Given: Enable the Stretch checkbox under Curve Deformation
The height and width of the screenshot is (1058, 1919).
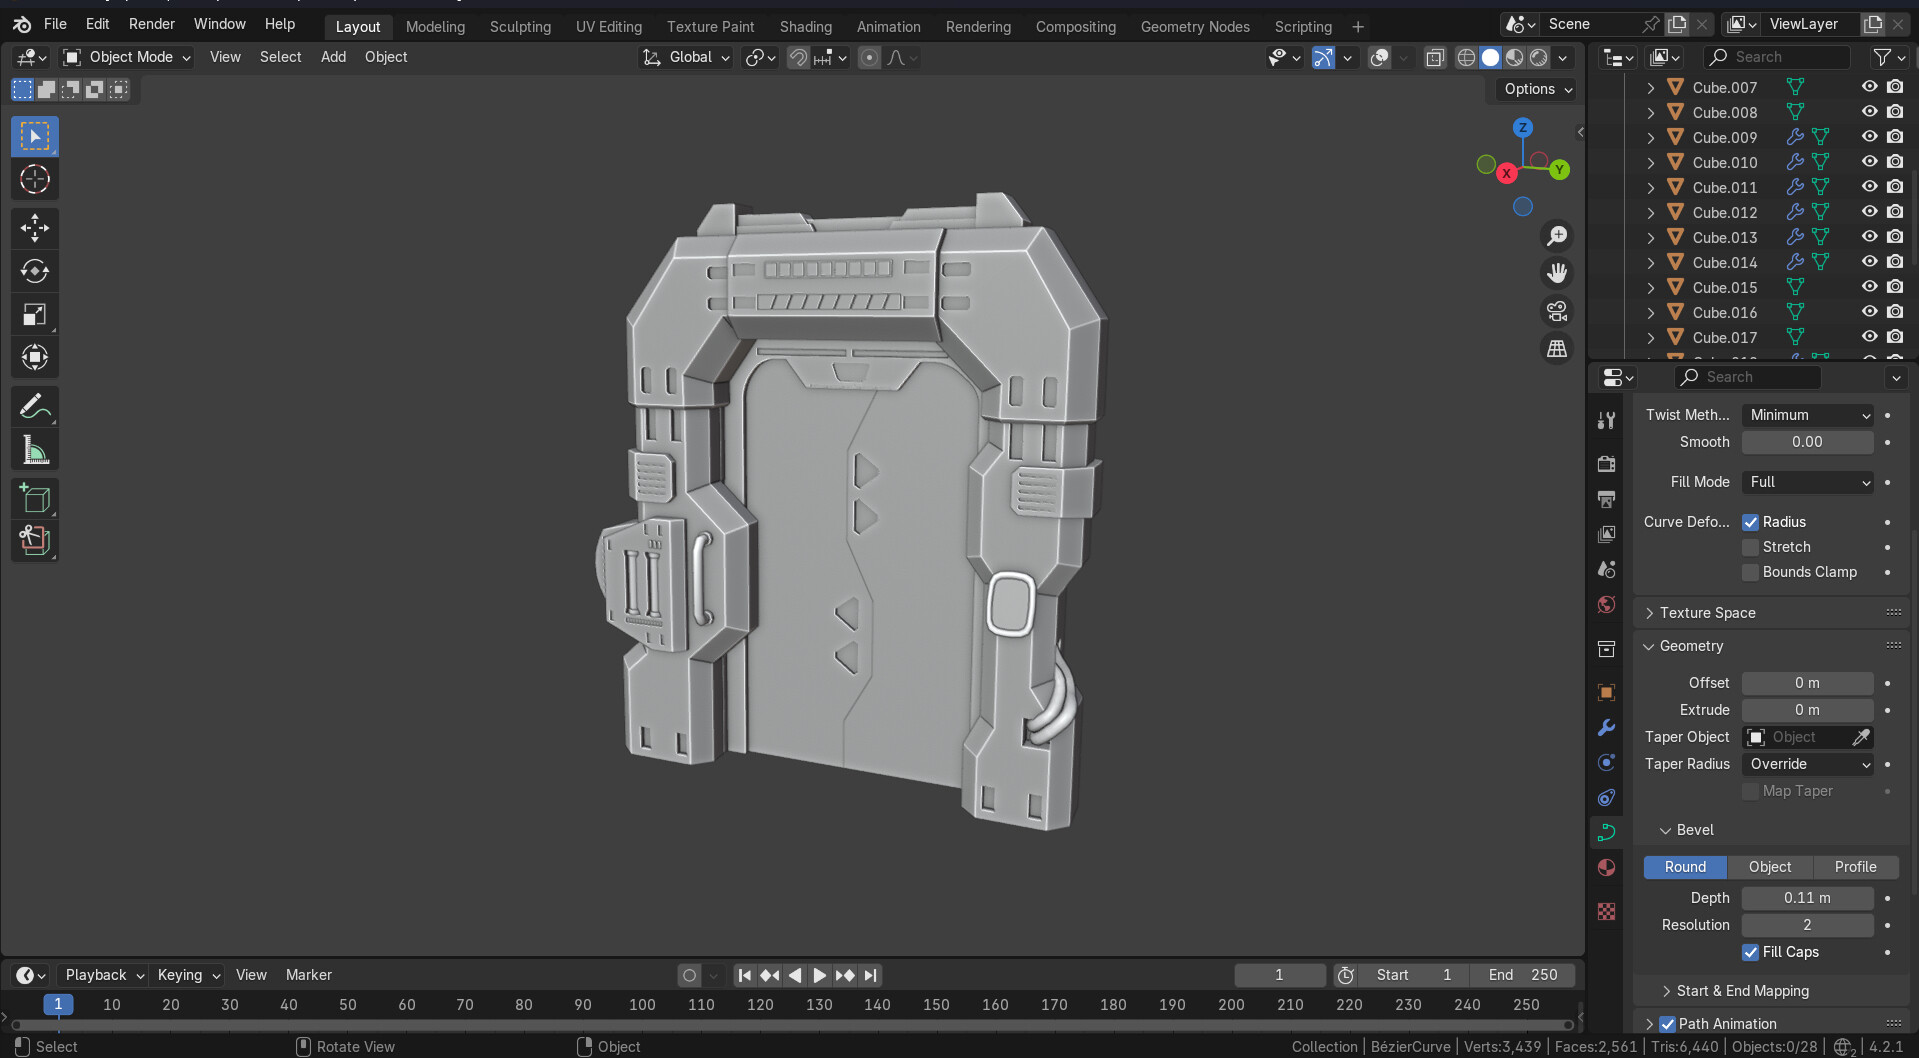Looking at the screenshot, I should click(1750, 547).
